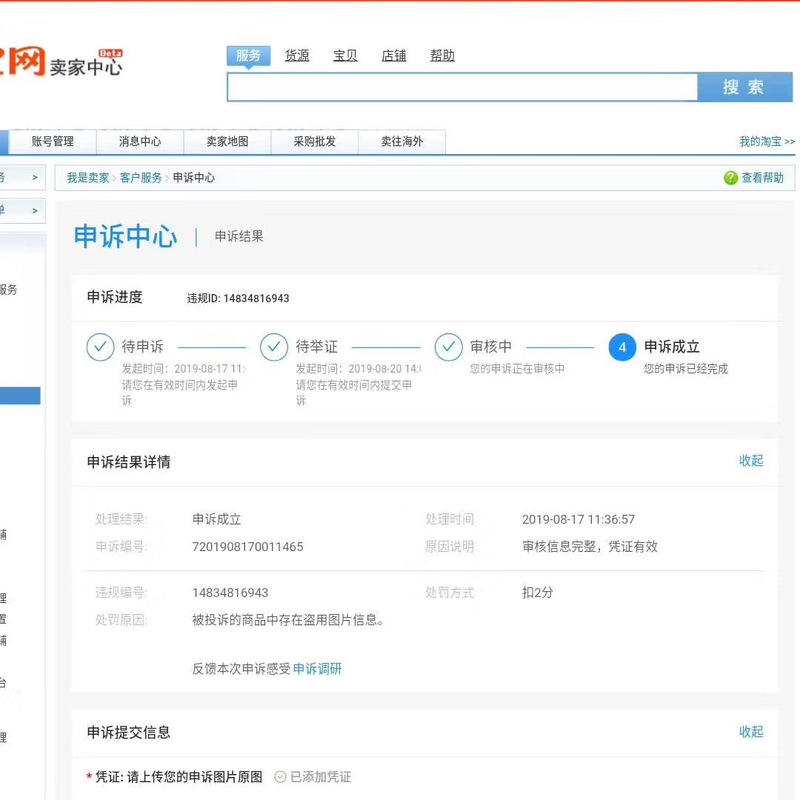Select the 服务 search tab
The image size is (800, 800).
coord(248,56)
